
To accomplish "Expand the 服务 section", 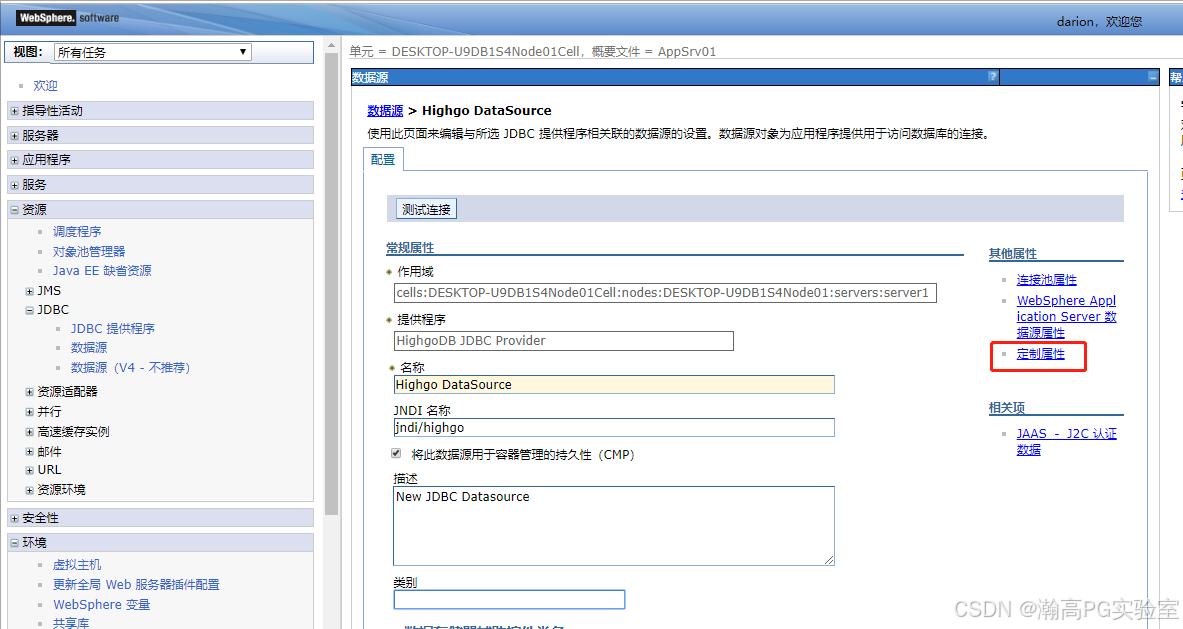I will point(14,185).
